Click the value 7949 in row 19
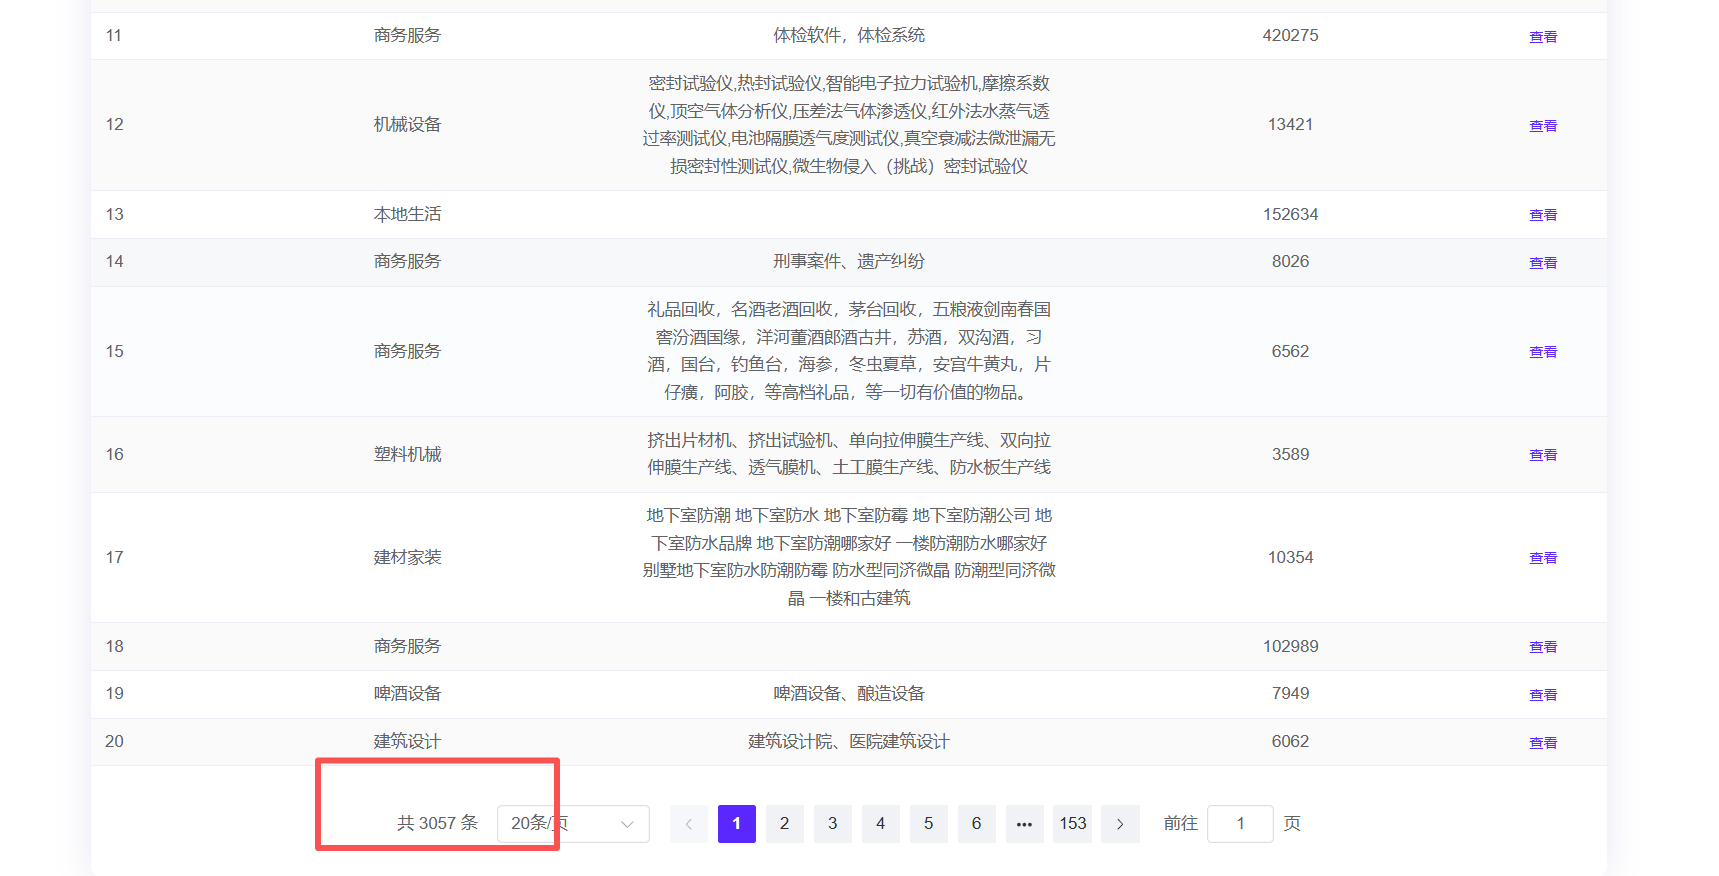1719x876 pixels. 1290,693
